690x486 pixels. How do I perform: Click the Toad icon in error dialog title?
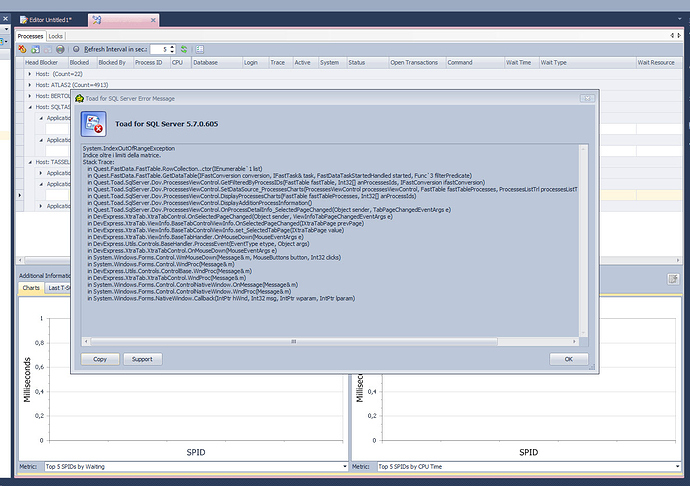[79, 99]
